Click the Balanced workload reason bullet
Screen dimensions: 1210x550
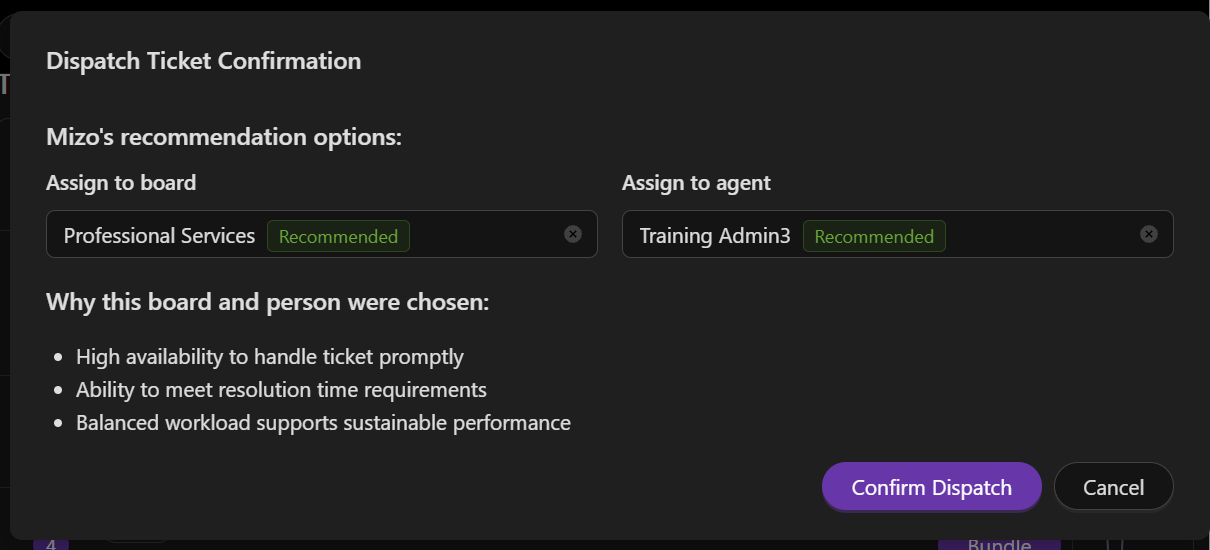[x=323, y=423]
